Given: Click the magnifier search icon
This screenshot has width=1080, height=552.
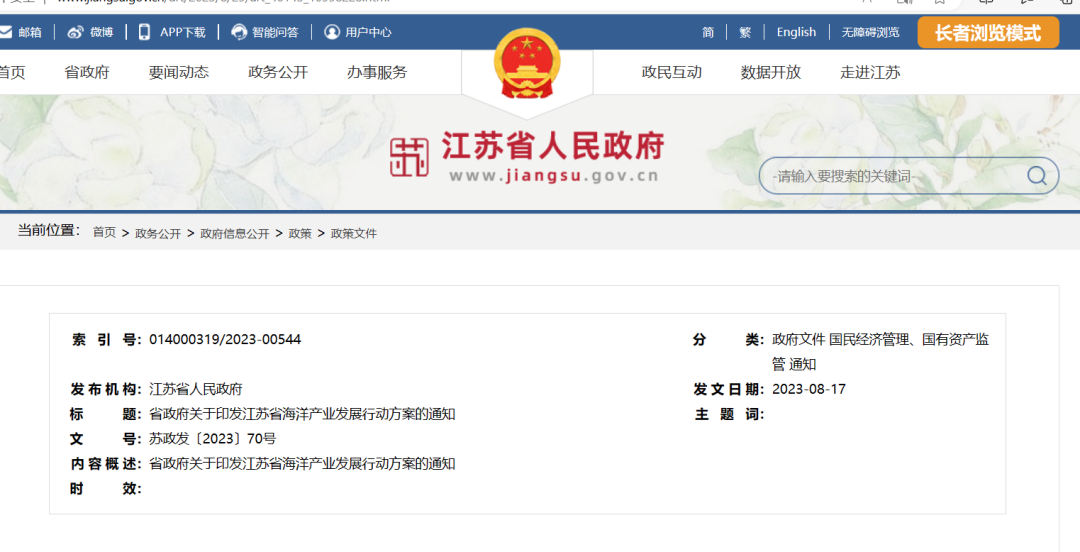Looking at the screenshot, I should [1037, 177].
